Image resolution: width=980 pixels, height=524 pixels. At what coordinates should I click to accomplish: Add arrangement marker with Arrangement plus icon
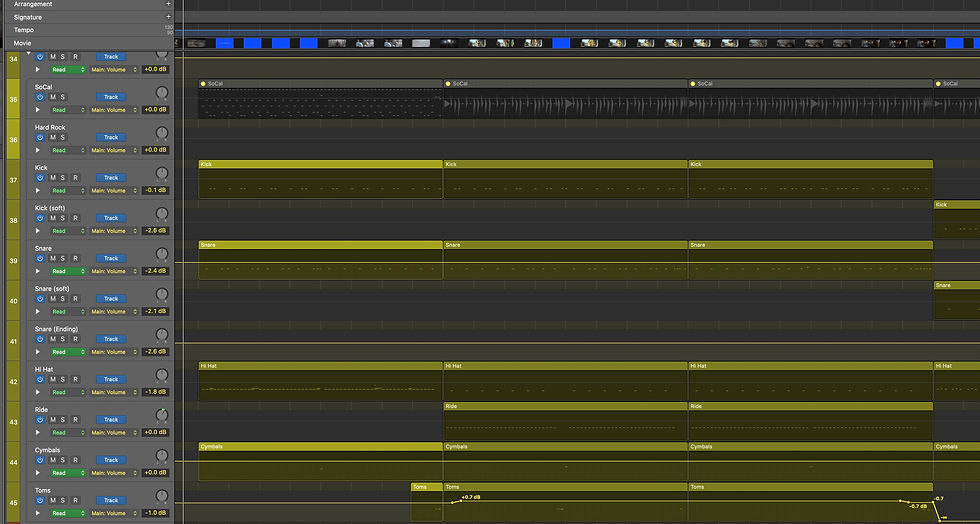(x=168, y=4)
